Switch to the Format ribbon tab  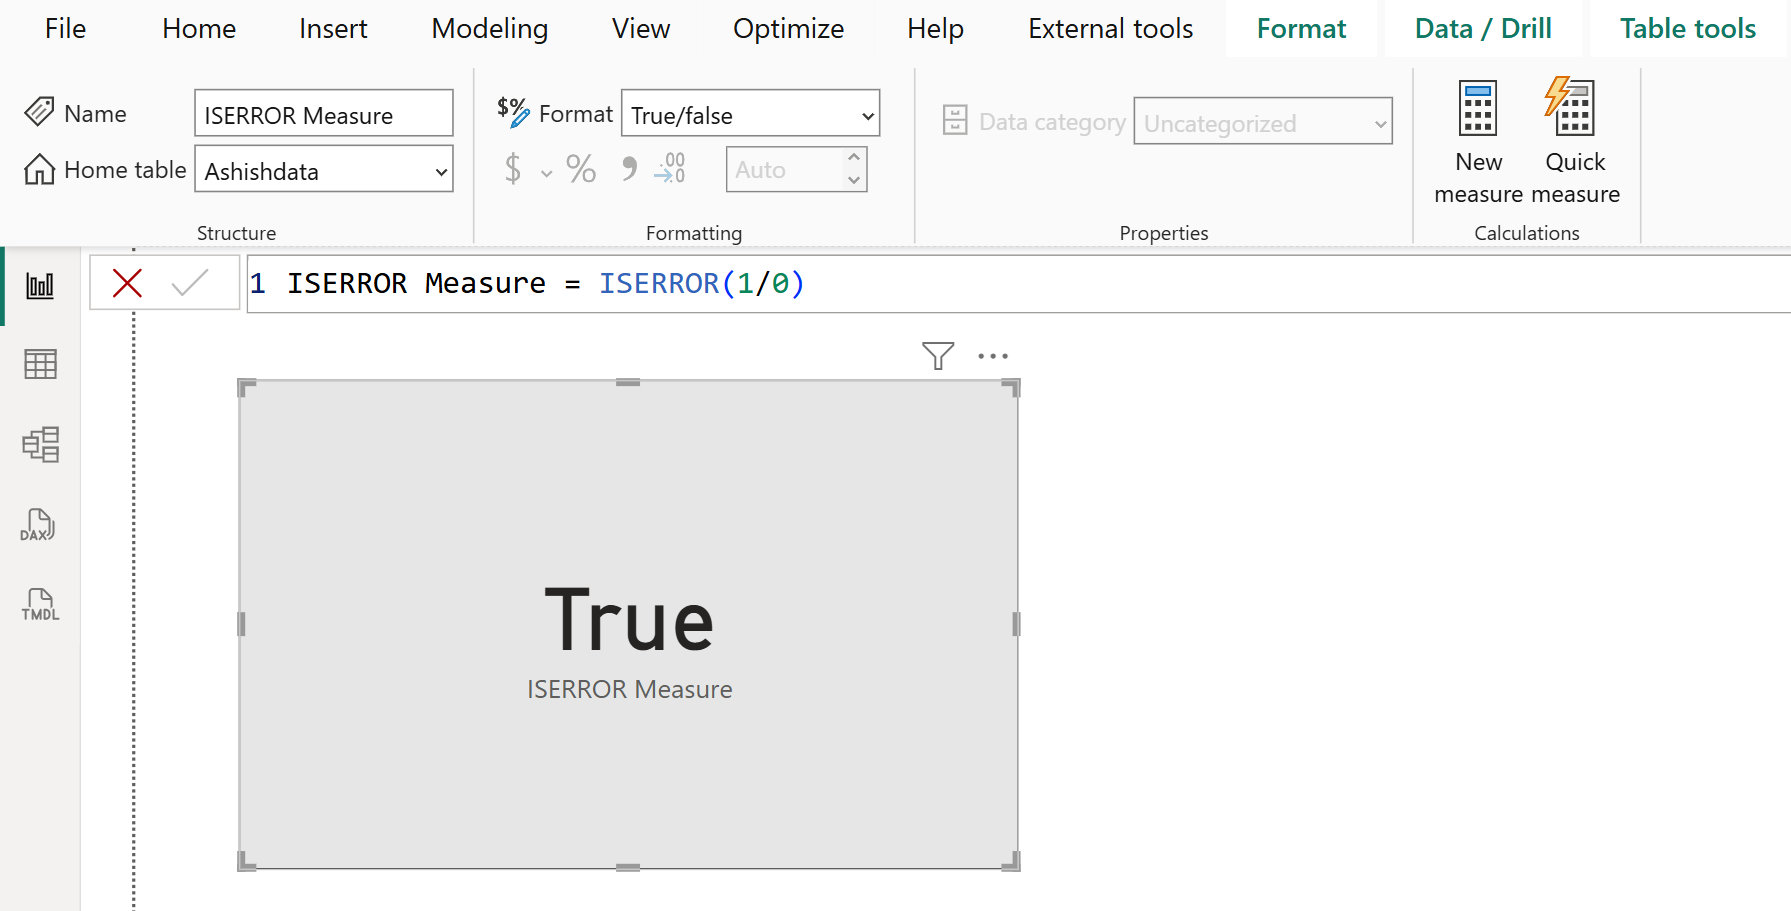point(1301,28)
